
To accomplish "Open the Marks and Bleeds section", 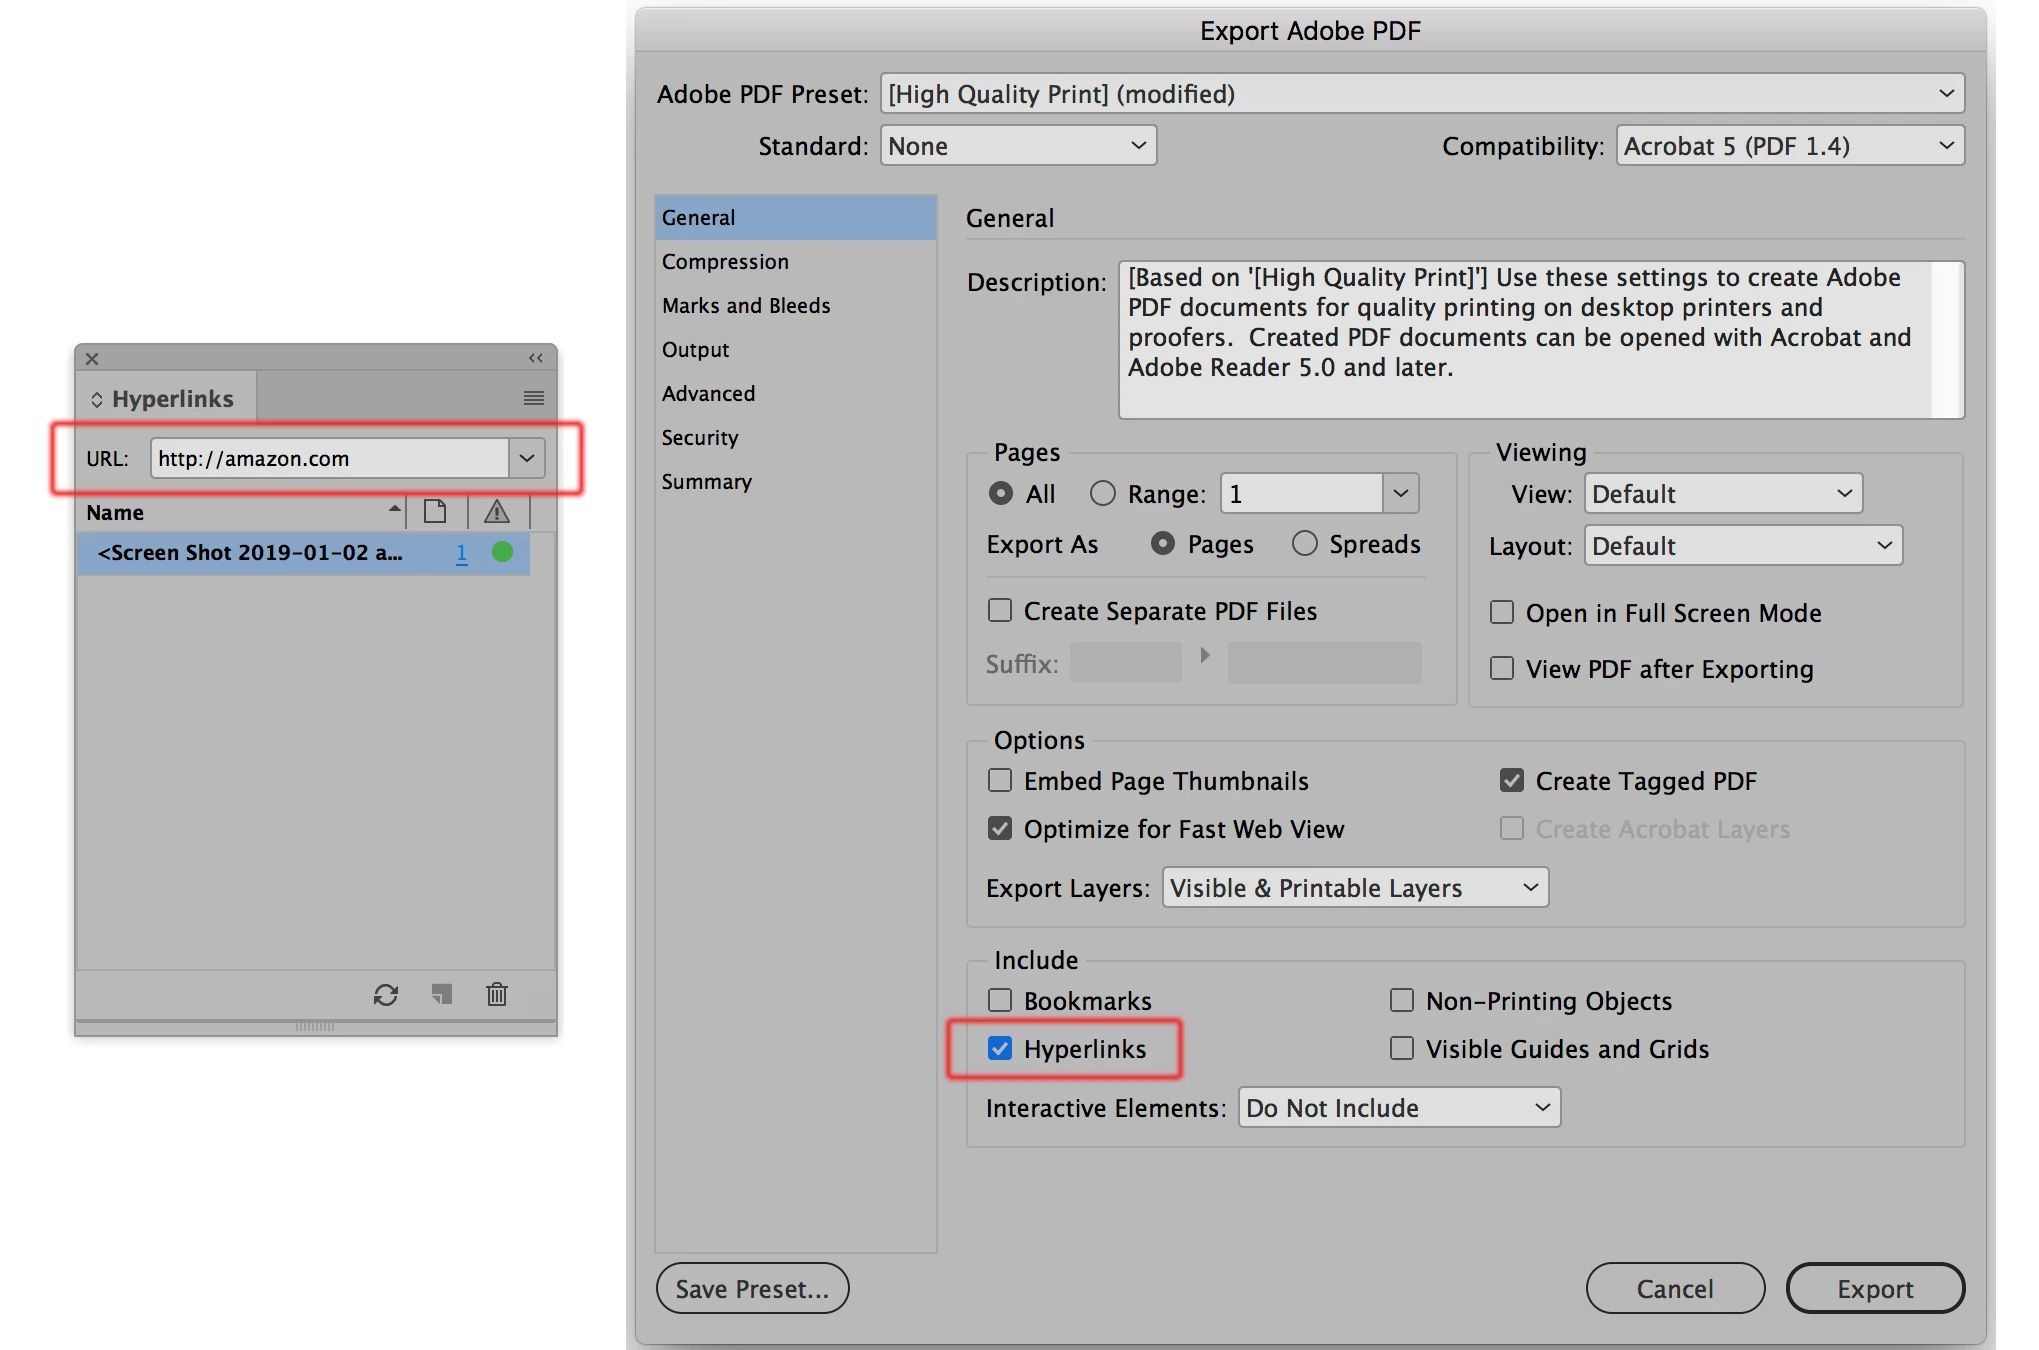I will [746, 305].
